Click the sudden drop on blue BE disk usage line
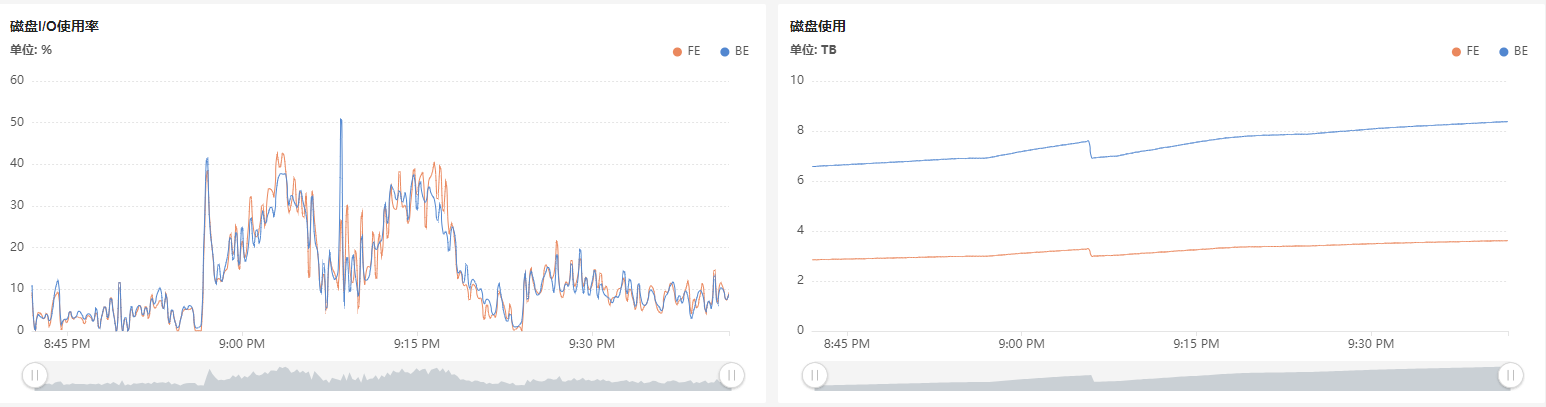The height and width of the screenshot is (407, 1546). click(x=1090, y=149)
